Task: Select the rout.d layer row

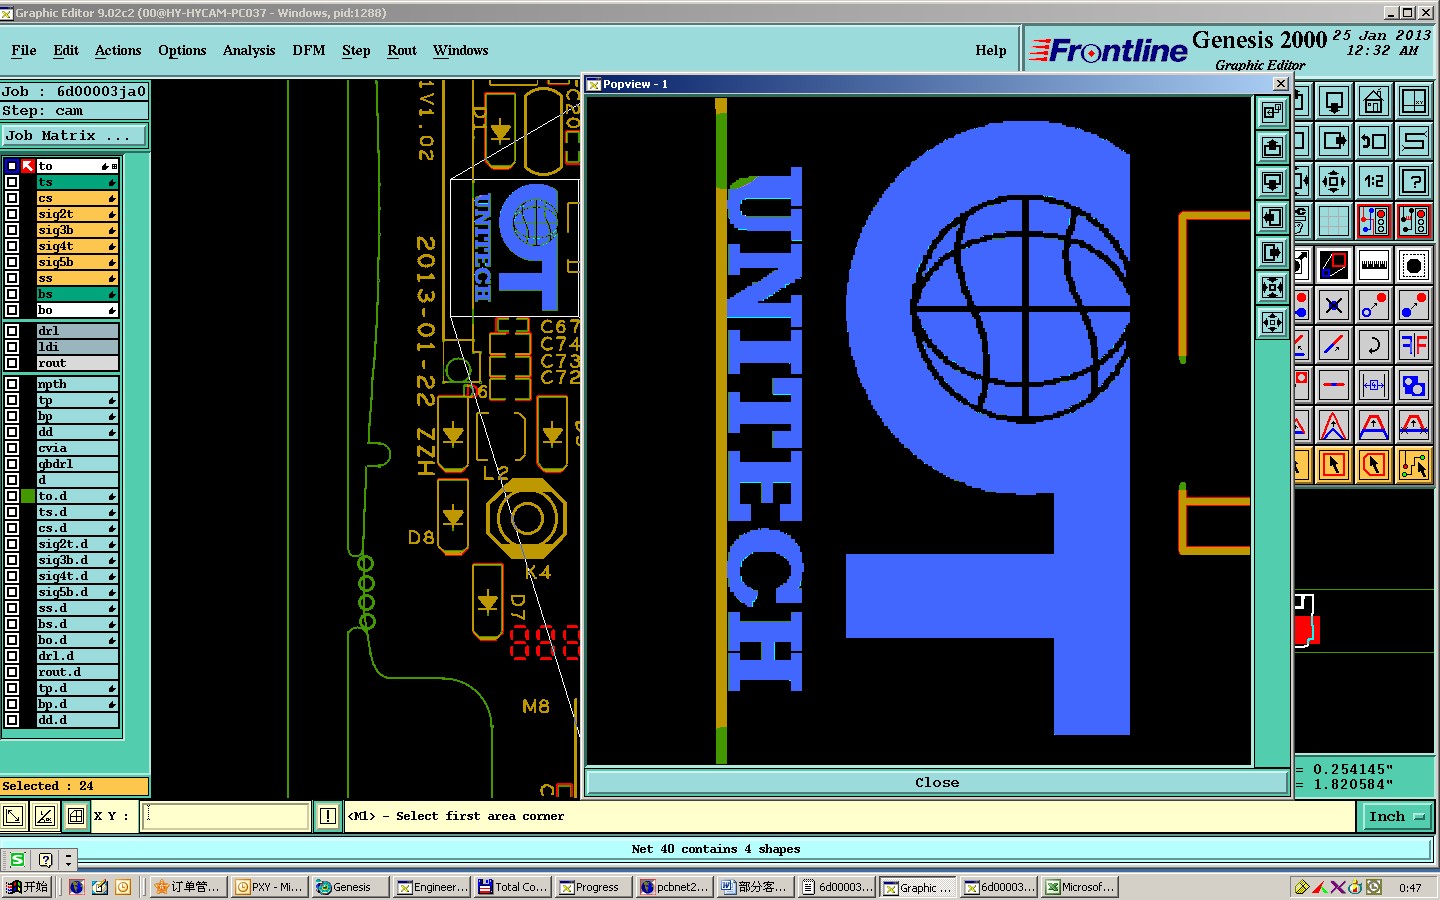Action: (77, 672)
